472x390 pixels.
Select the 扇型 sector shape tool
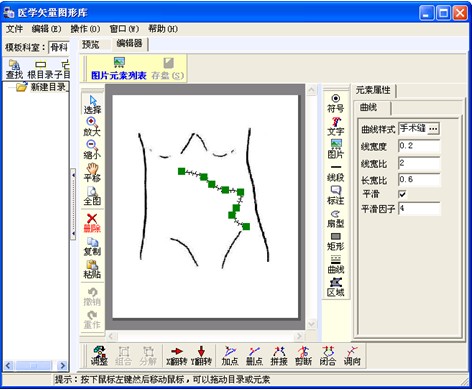click(x=336, y=219)
